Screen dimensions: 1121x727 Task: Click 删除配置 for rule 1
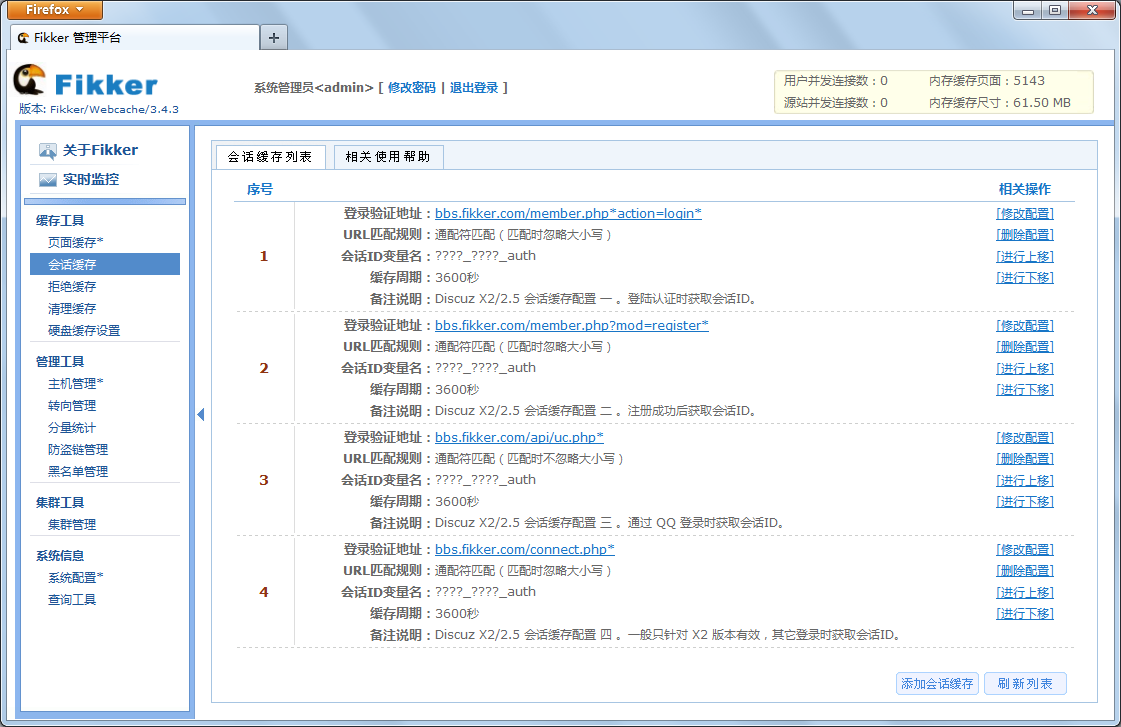(1025, 234)
